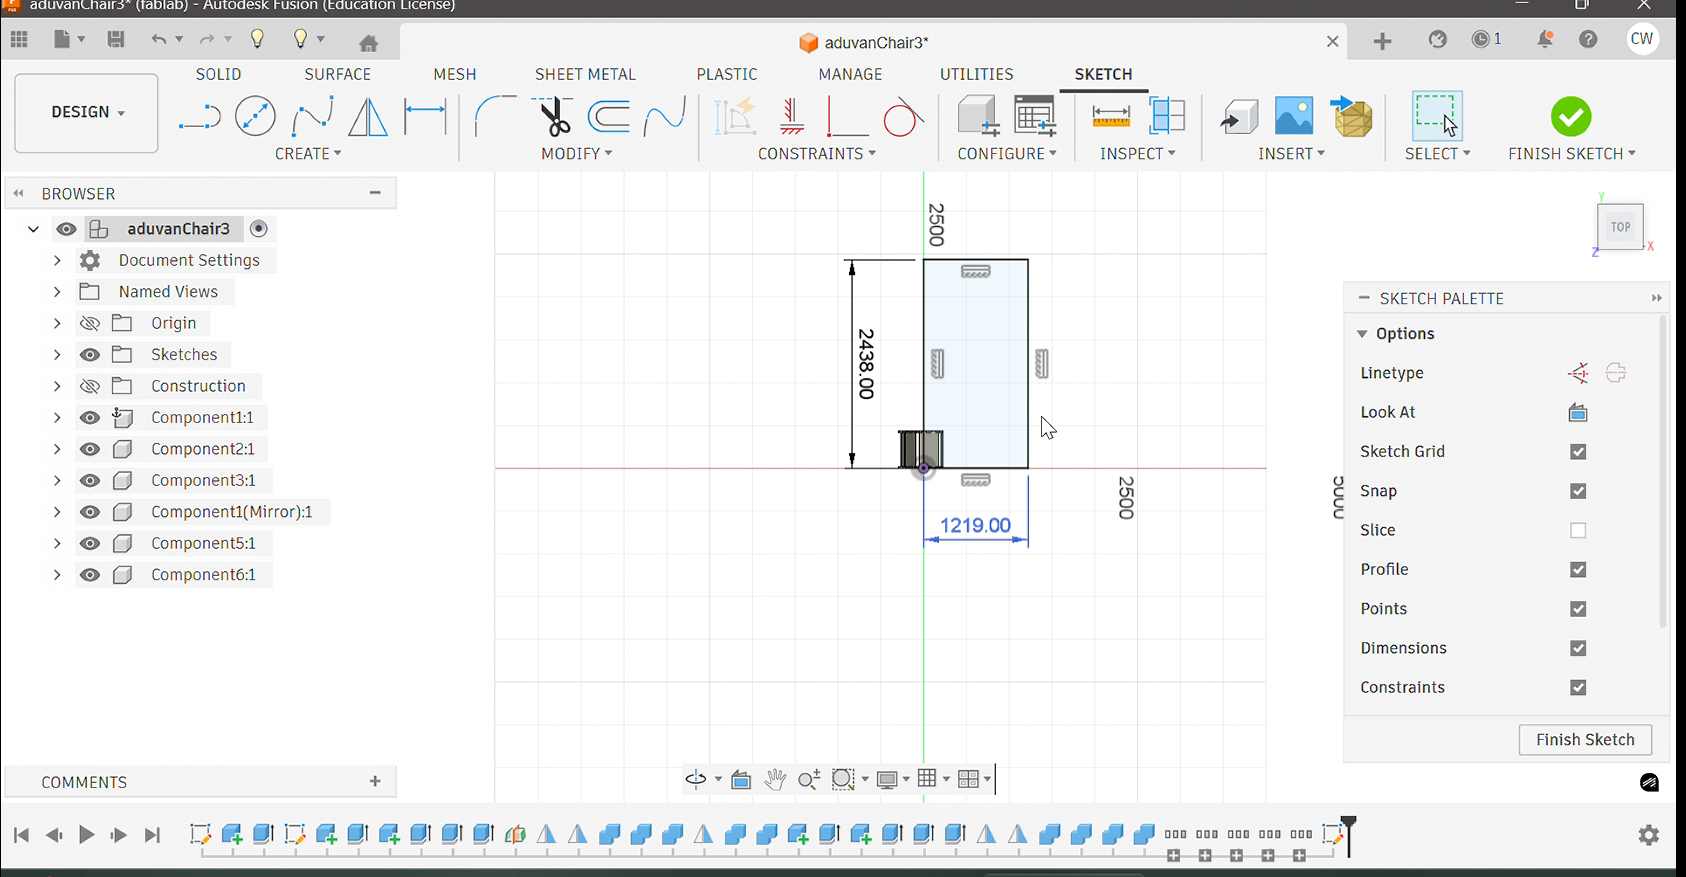Screen dimensions: 1686x877
Task: Open the notifications bell
Action: tap(1545, 40)
